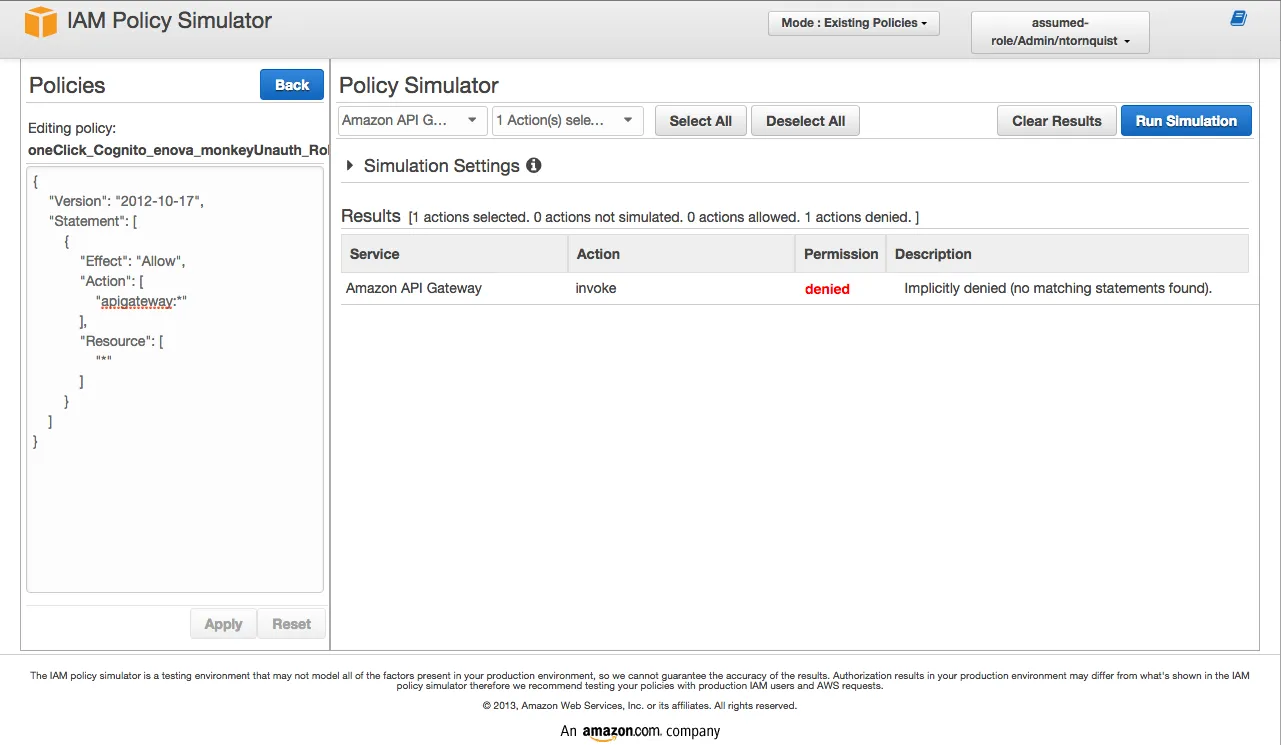Open the 1 Action(s) selected dropdown
The height and width of the screenshot is (745, 1281).
(568, 120)
